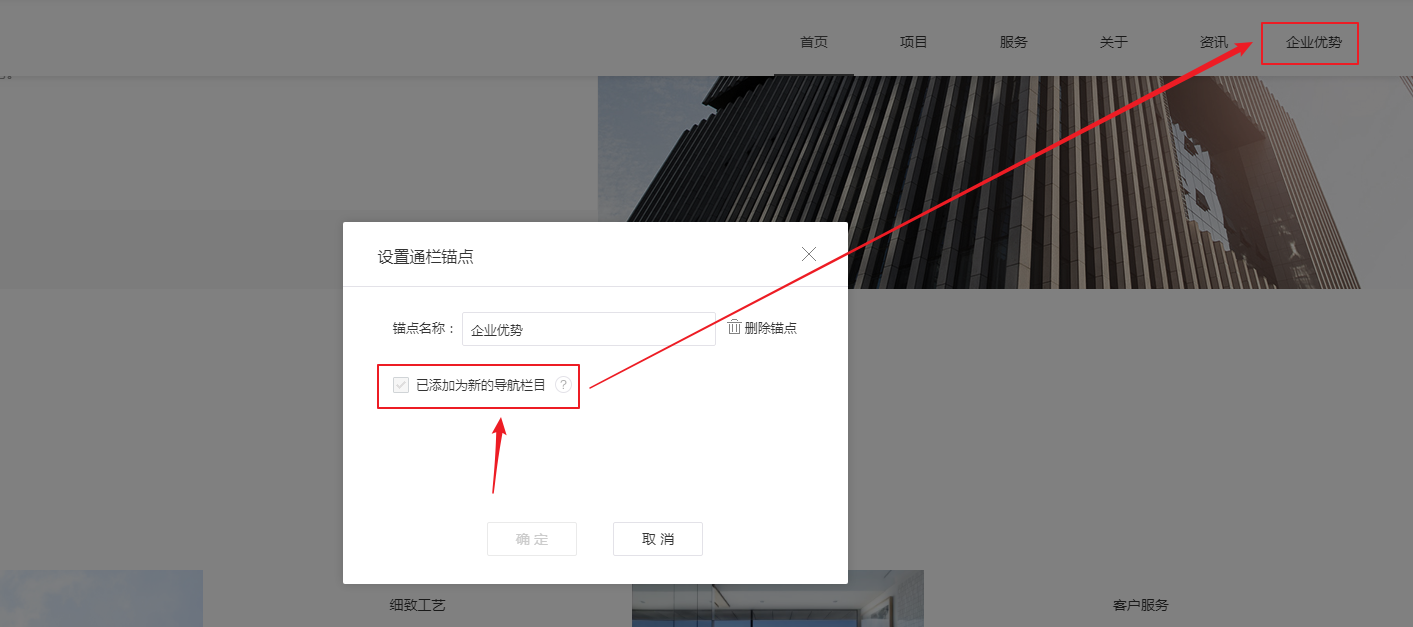
Task: Click the 删除锚点 text link
Action: coord(771,328)
